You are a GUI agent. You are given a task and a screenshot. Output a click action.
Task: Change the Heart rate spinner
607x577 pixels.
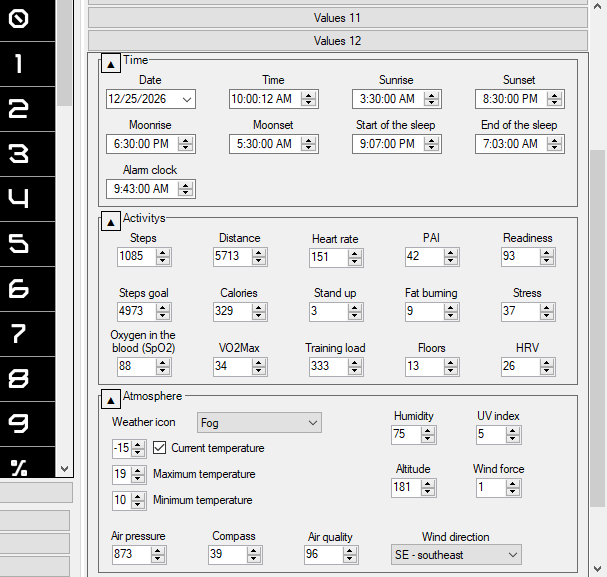click(x=355, y=257)
